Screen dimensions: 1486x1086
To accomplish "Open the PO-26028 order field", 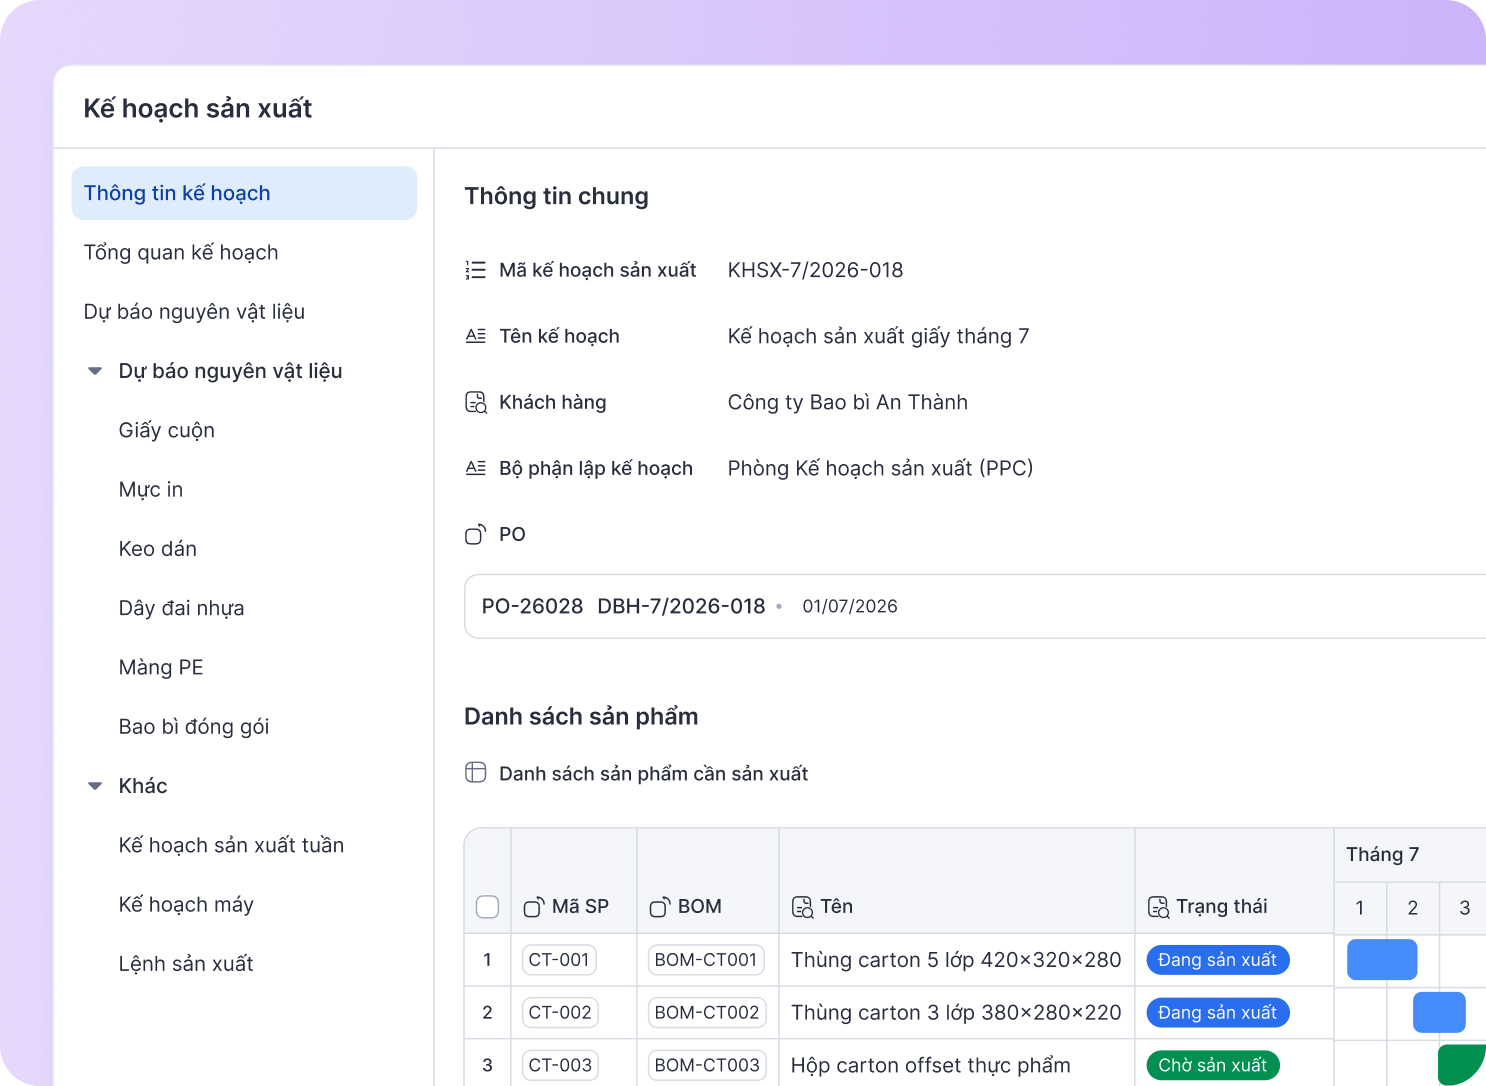I will pos(975,606).
